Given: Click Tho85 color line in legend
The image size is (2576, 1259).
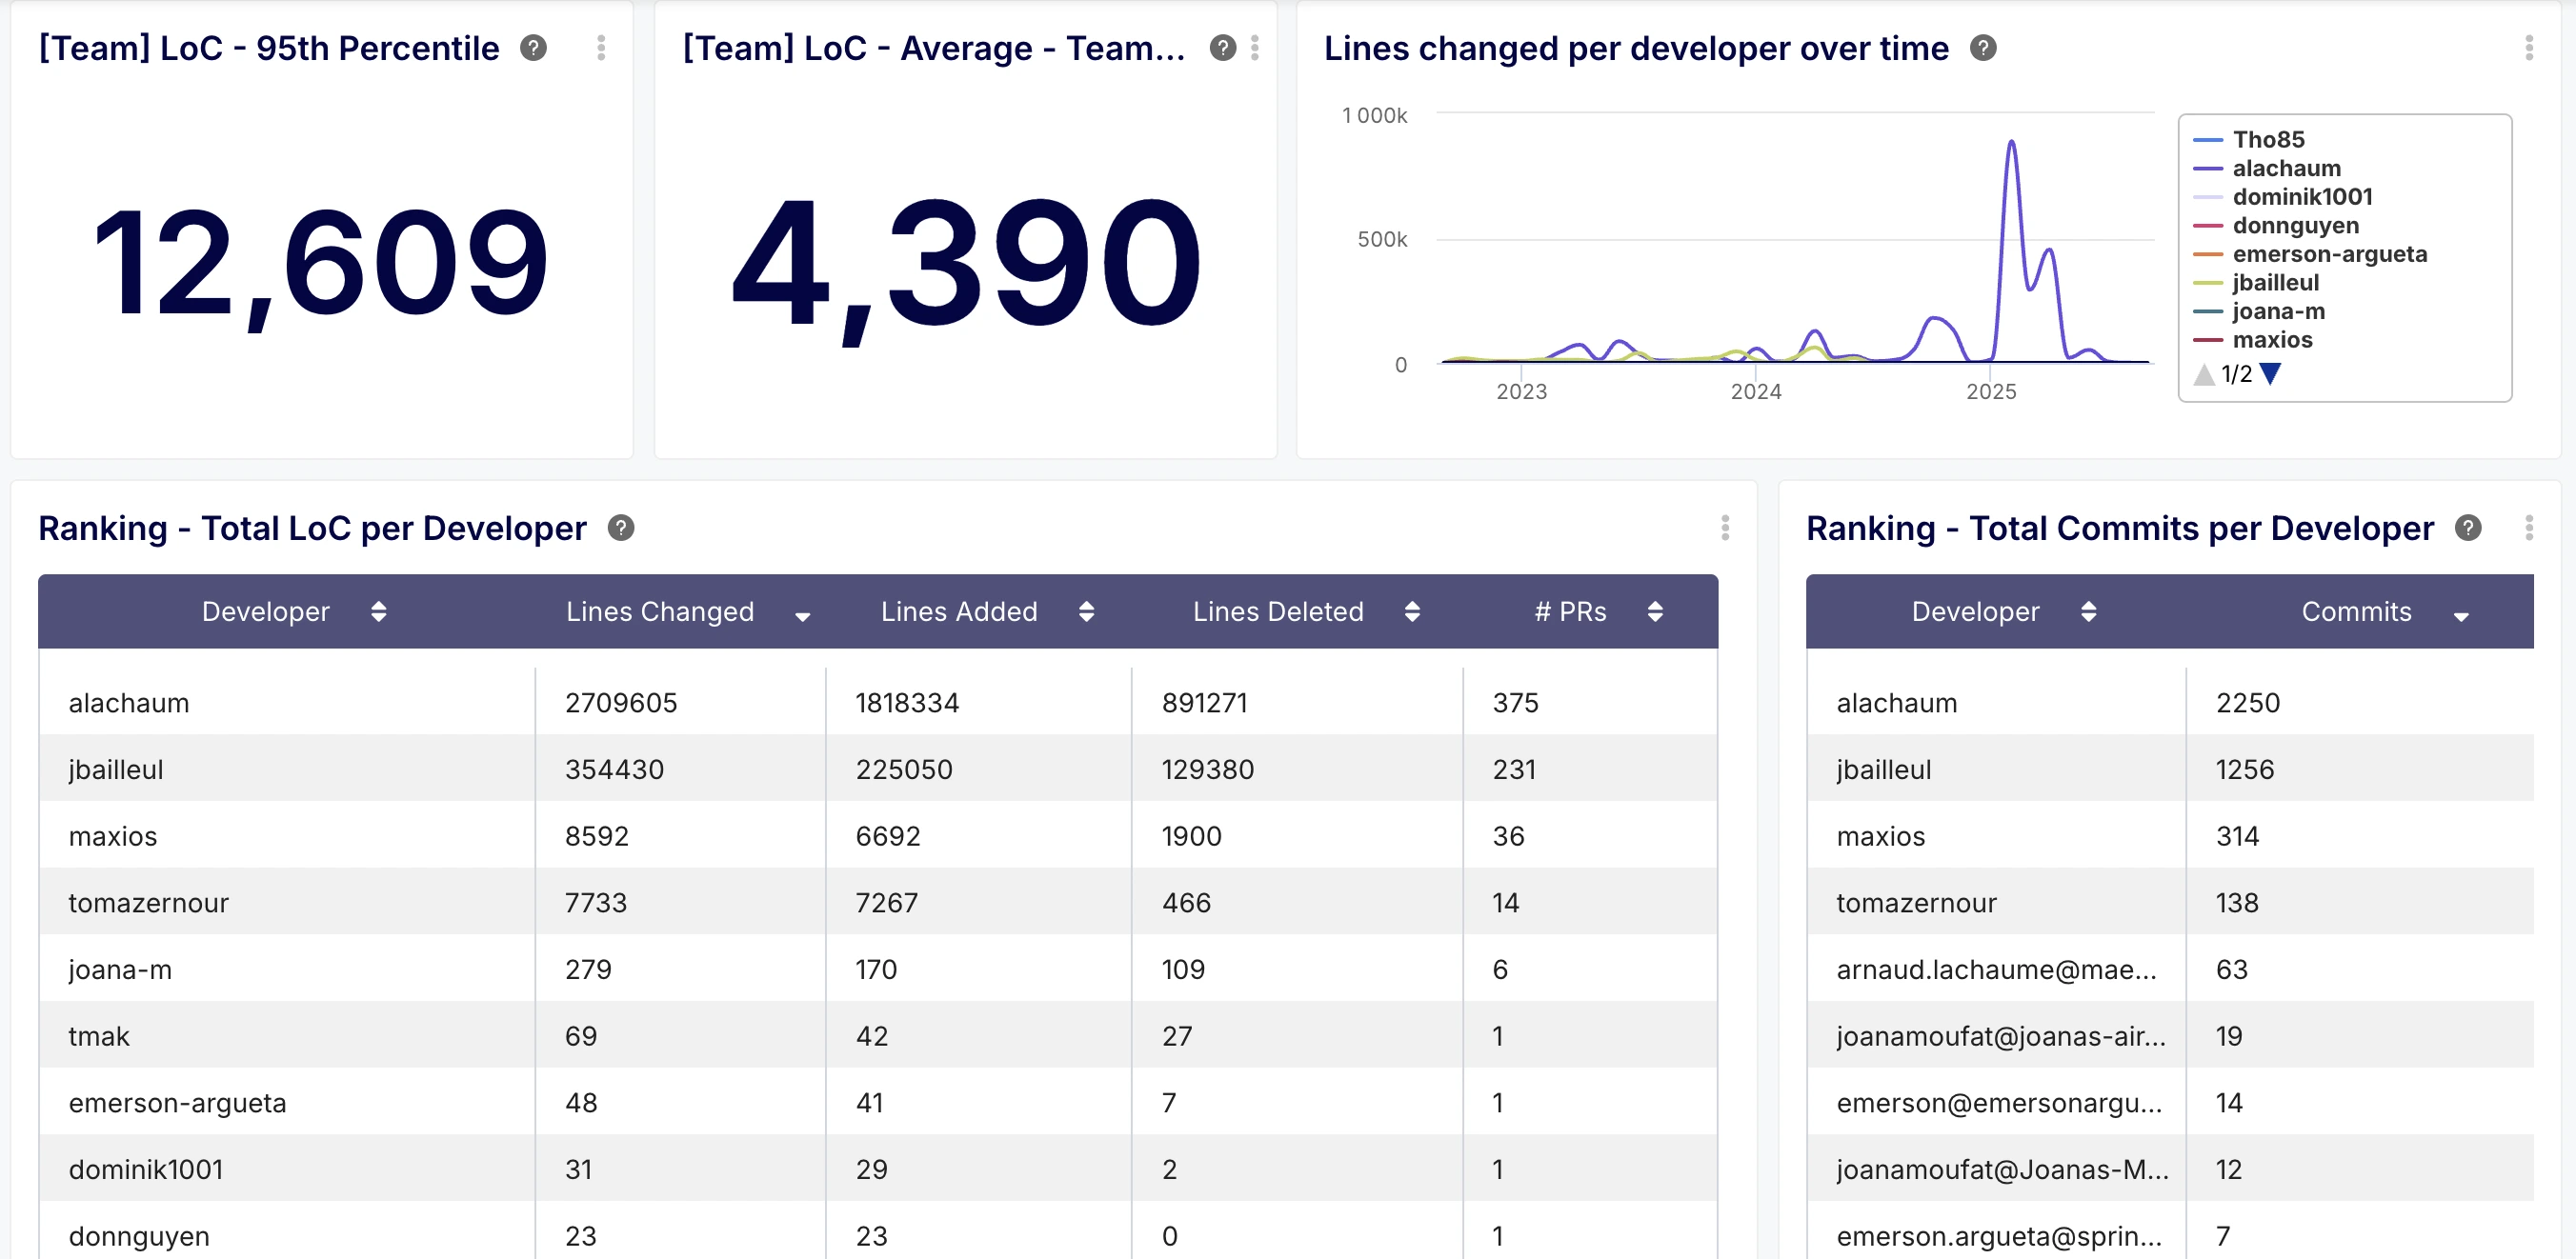Looking at the screenshot, I should [2207, 140].
